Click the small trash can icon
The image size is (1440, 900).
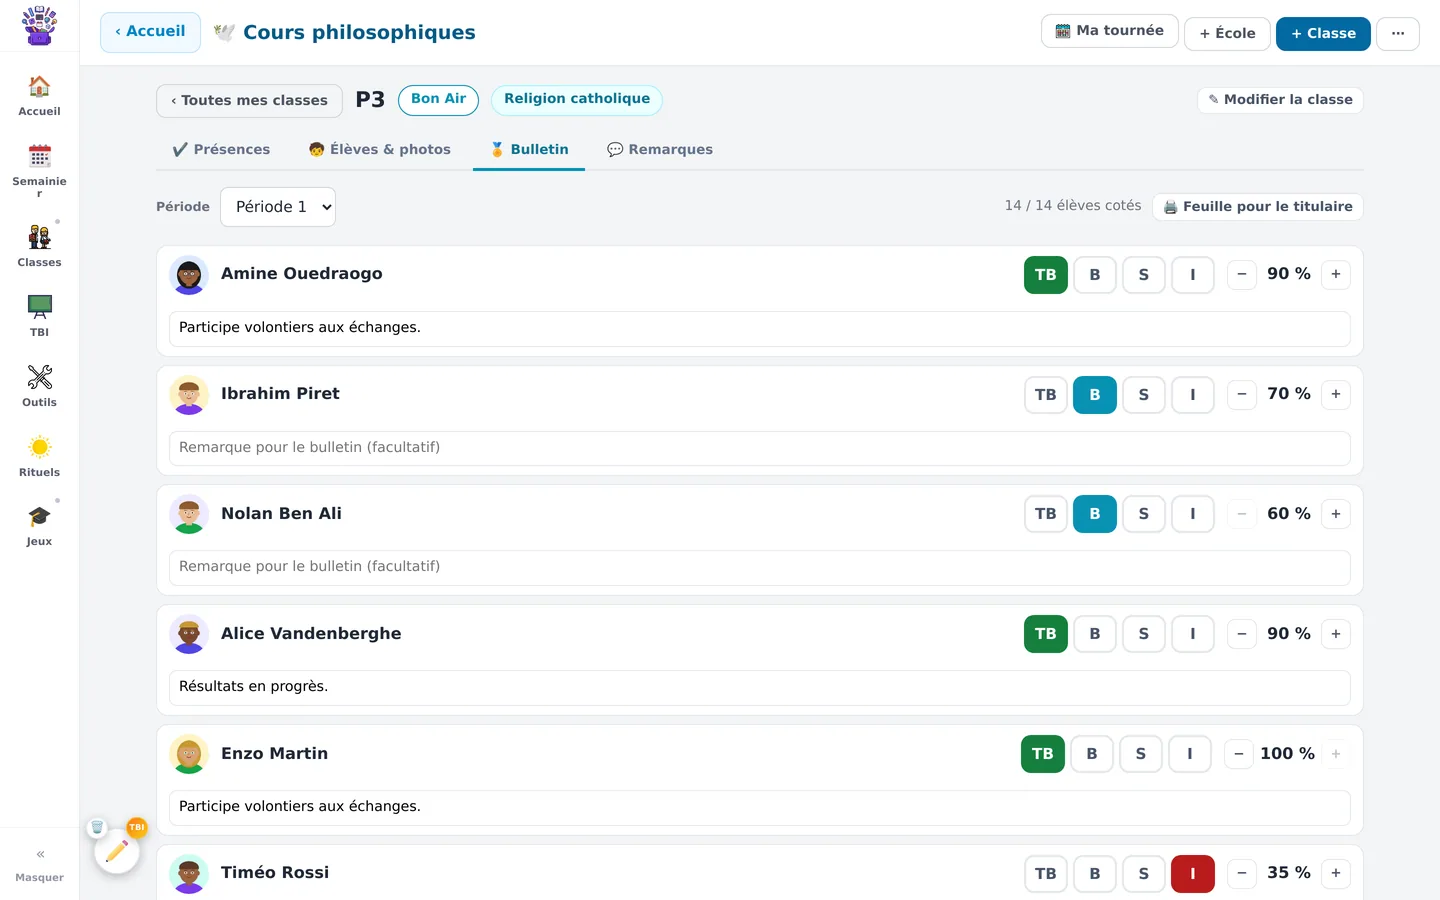(x=97, y=828)
